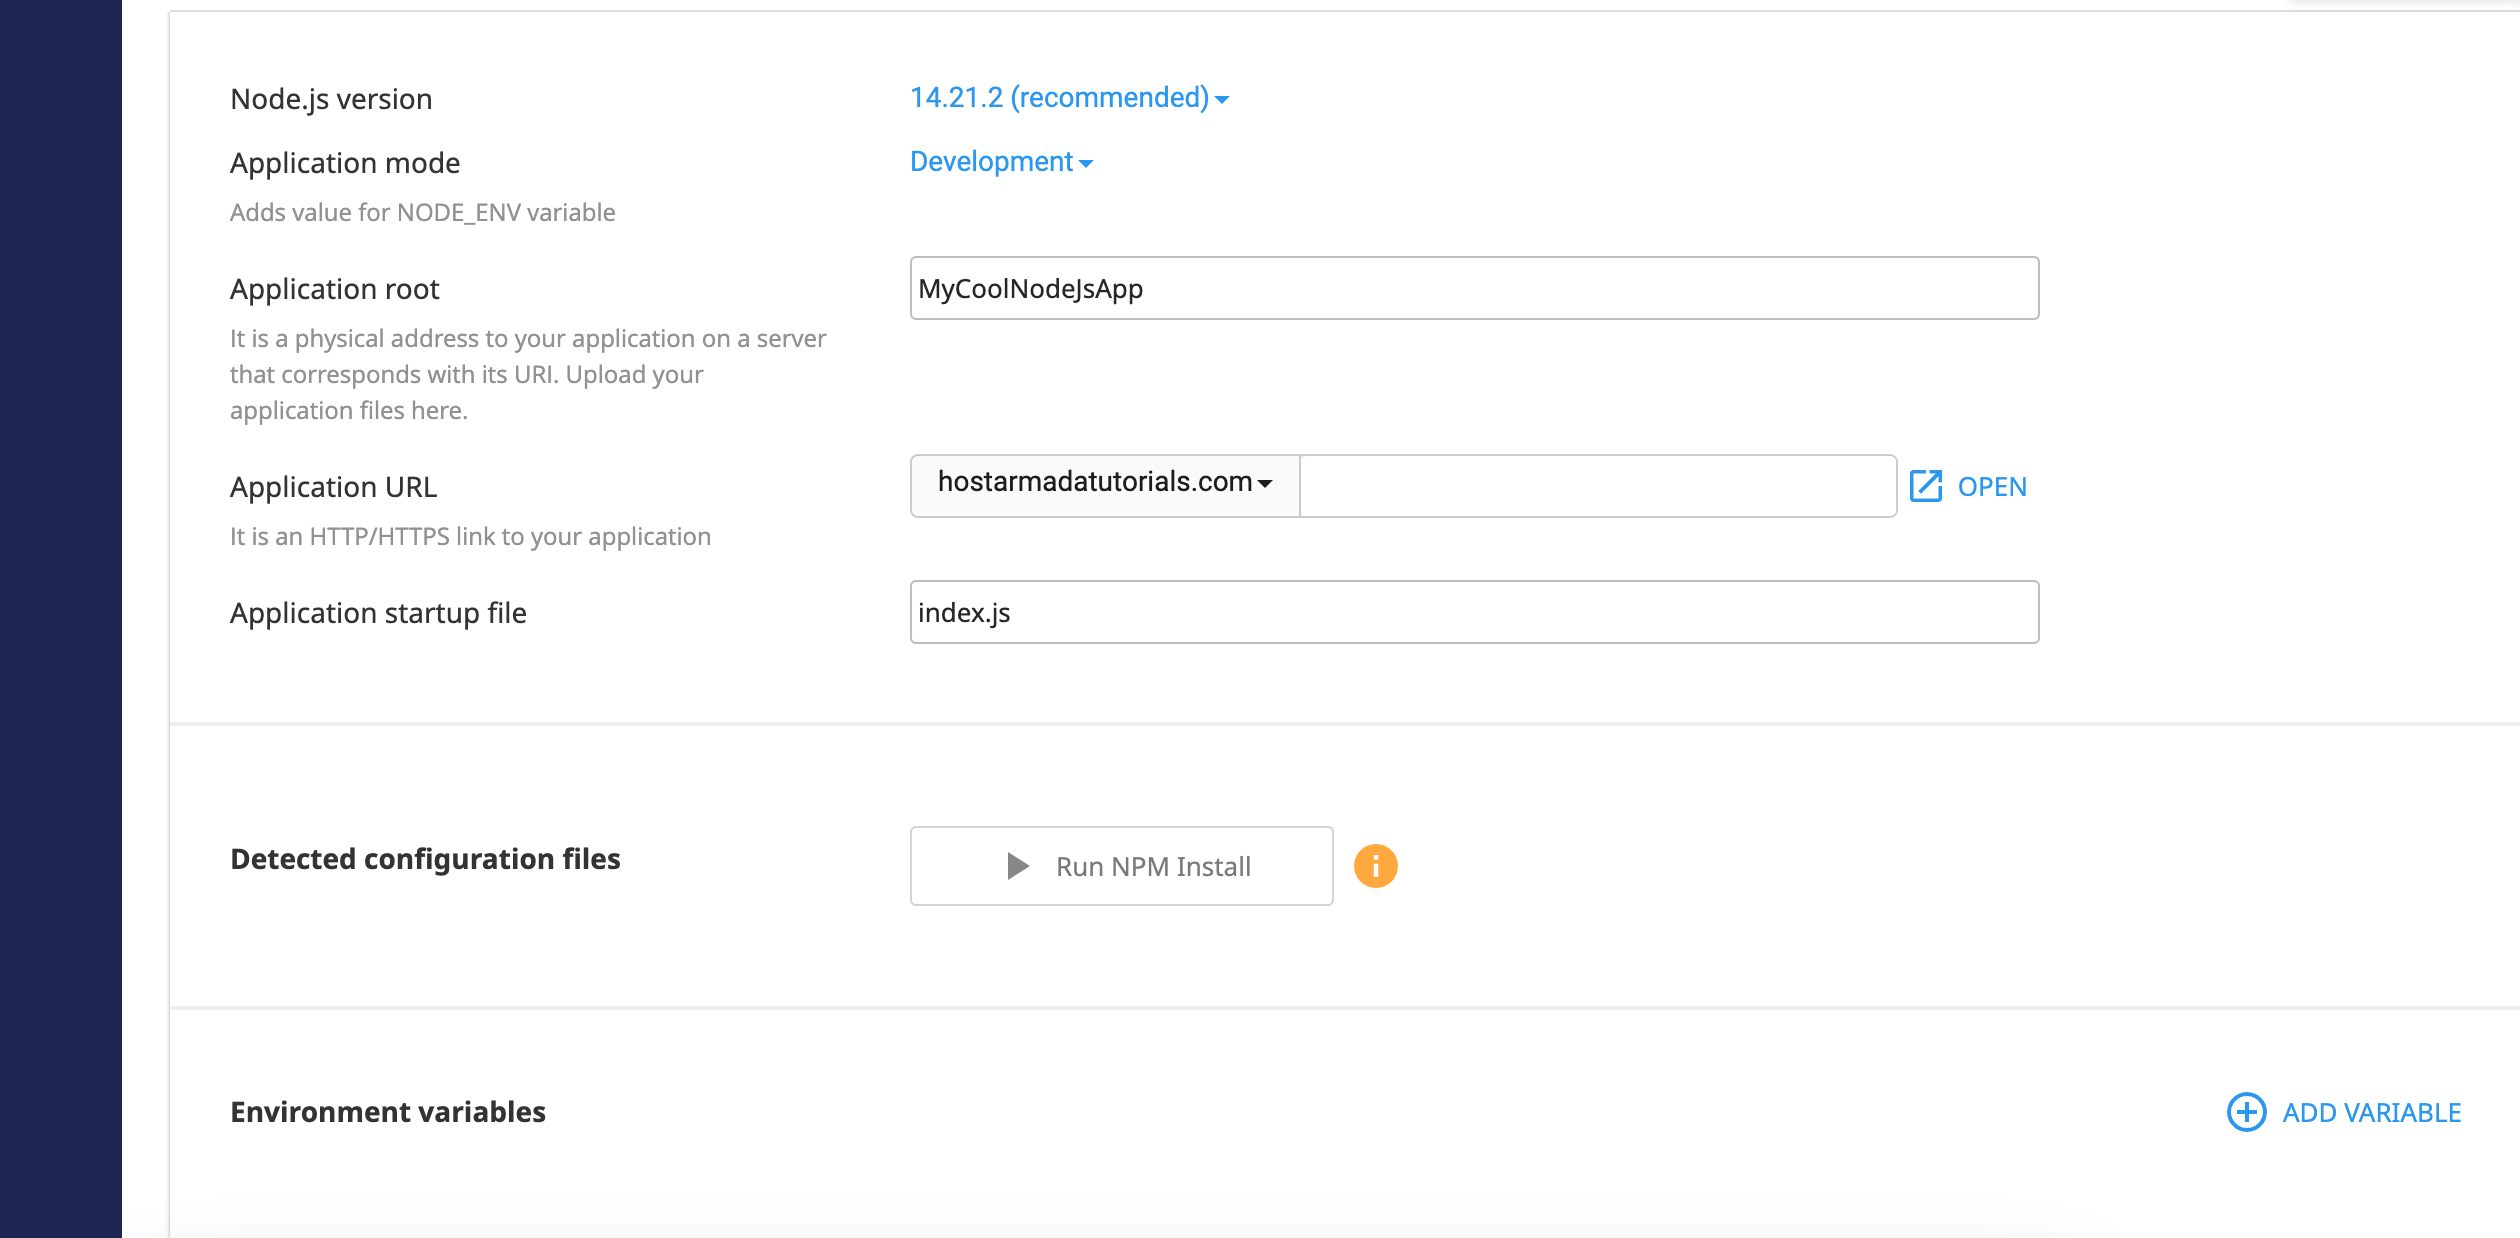Focus the Application root input field
2520x1238 pixels.
point(1474,288)
